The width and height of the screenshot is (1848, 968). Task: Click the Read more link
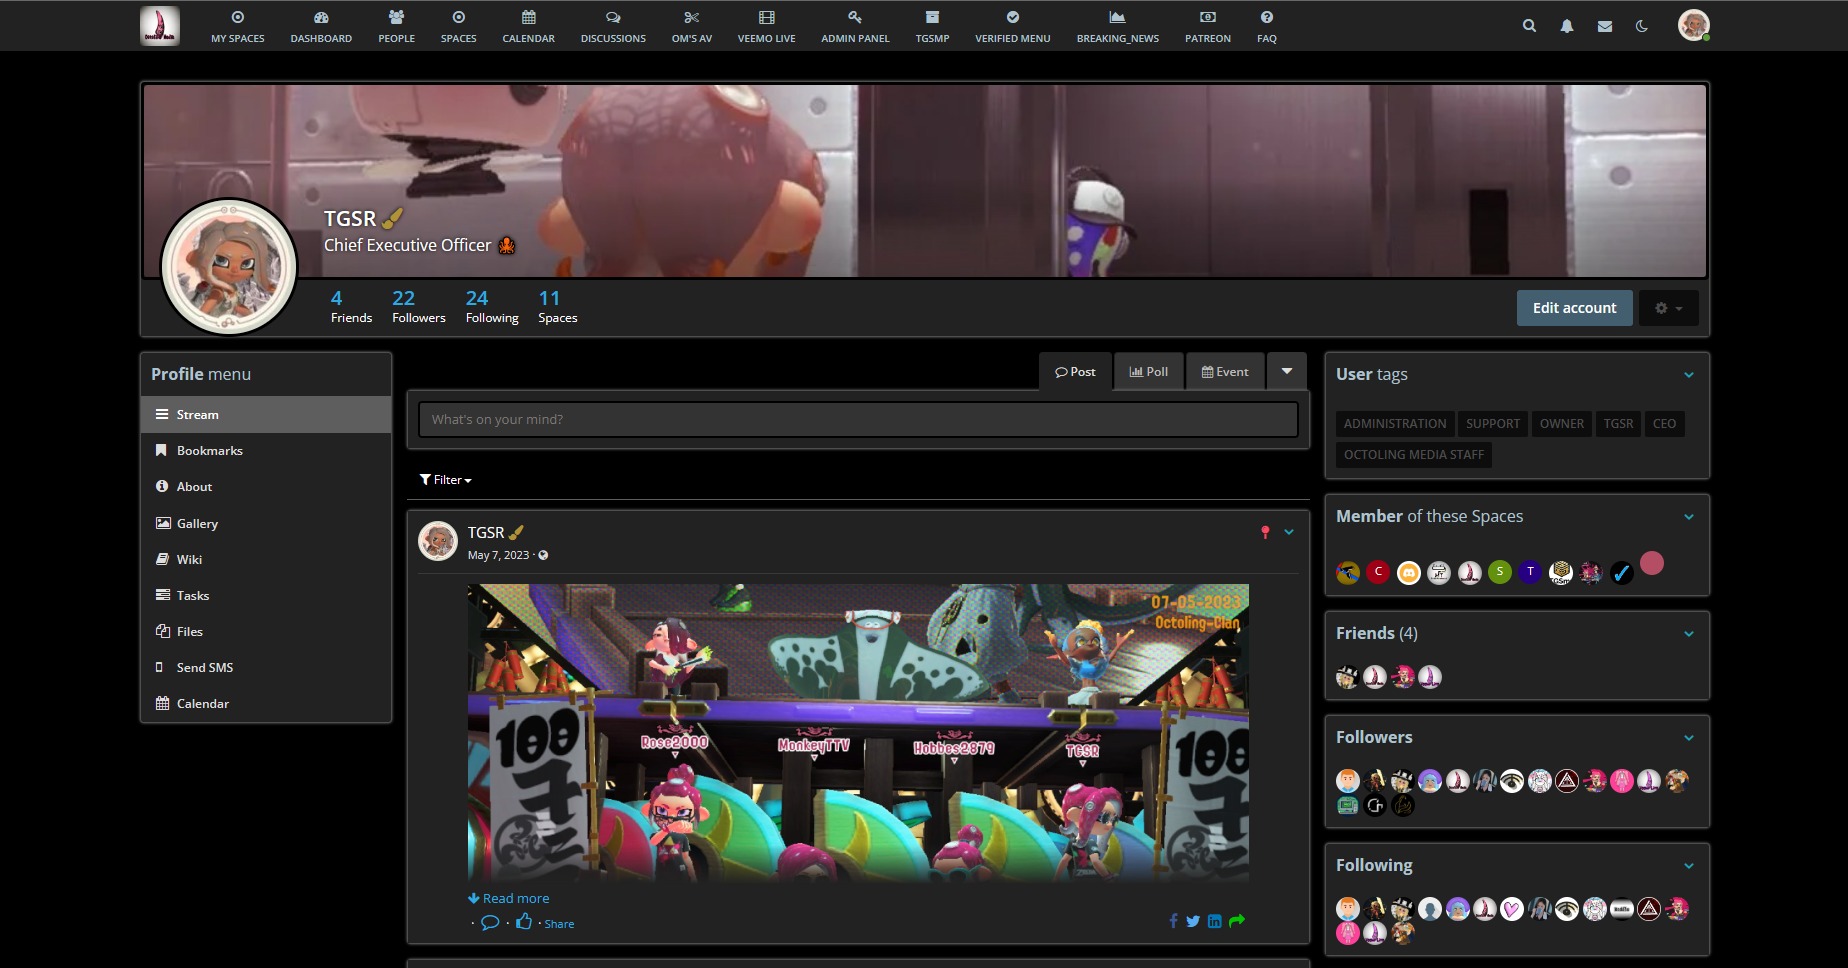coord(509,898)
